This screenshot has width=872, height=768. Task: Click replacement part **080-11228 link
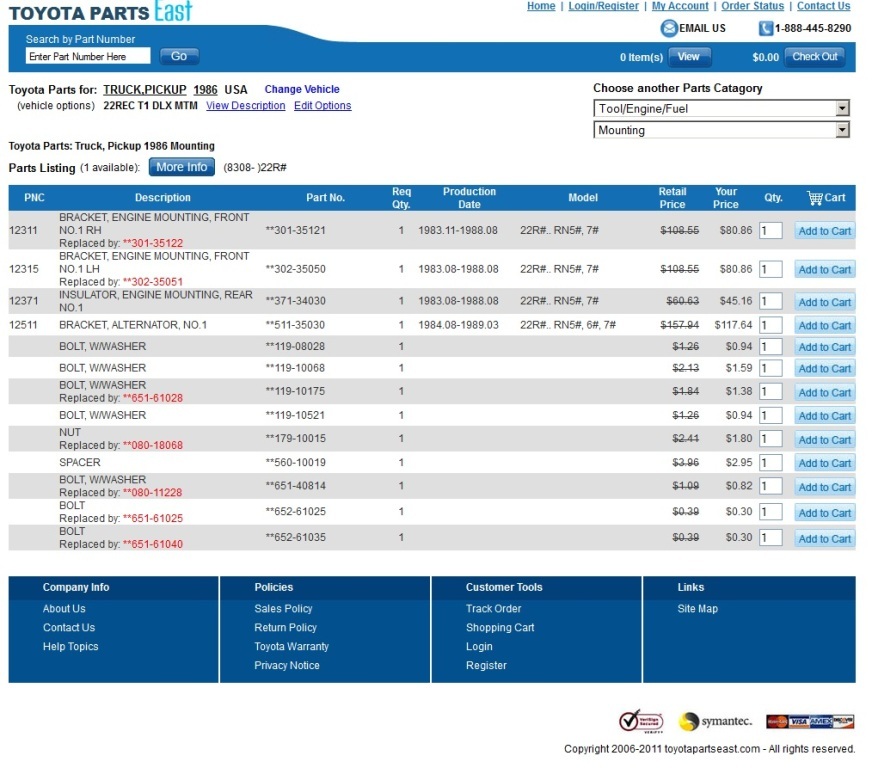coord(153,493)
